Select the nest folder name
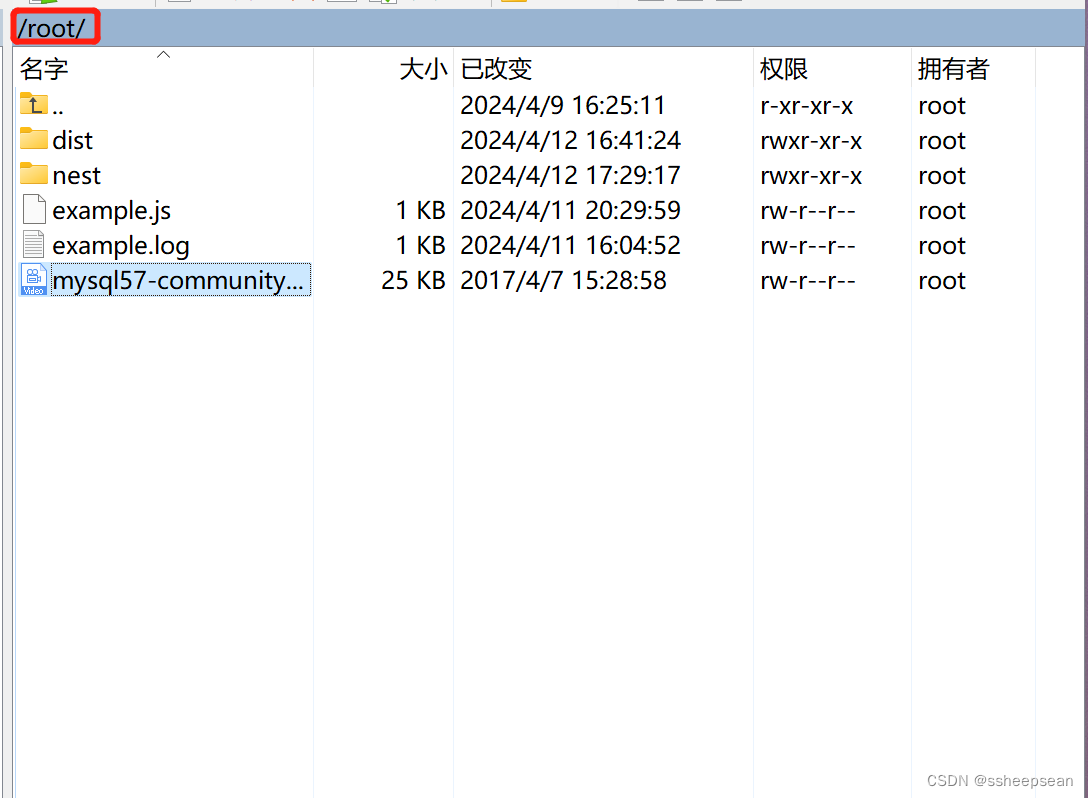1088x798 pixels. [x=76, y=176]
